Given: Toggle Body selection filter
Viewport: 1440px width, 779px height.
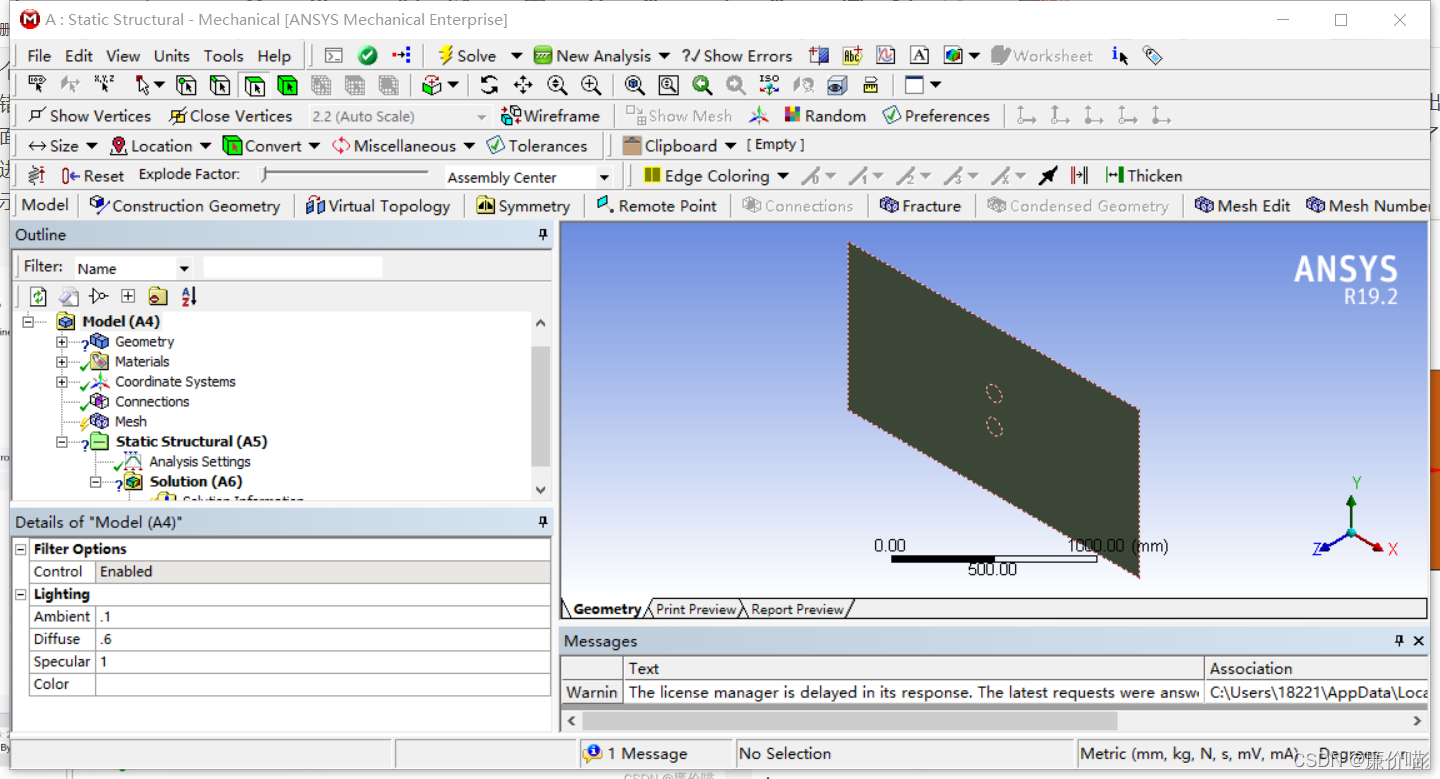Looking at the screenshot, I should 288,85.
